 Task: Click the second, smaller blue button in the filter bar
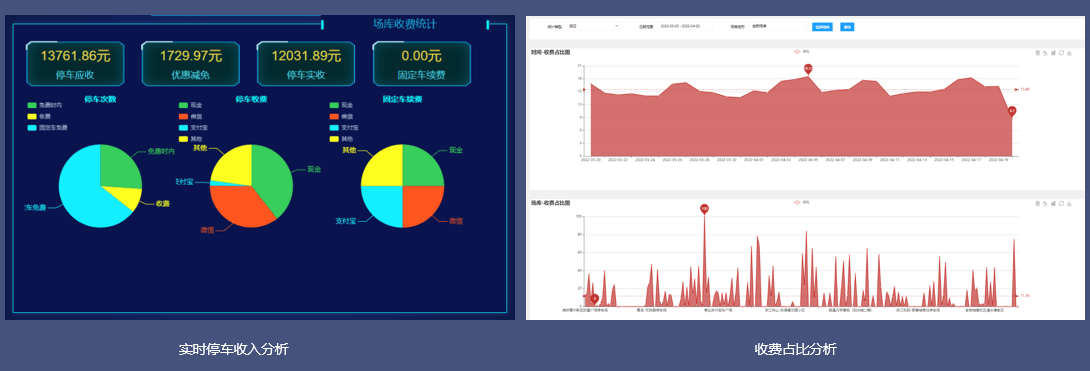pos(847,27)
